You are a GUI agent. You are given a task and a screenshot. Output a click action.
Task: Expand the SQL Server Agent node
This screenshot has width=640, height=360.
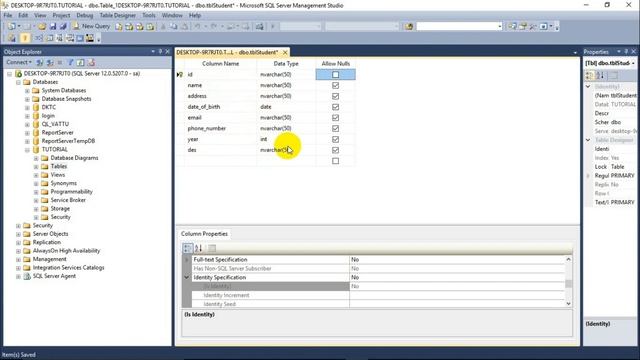[18, 276]
